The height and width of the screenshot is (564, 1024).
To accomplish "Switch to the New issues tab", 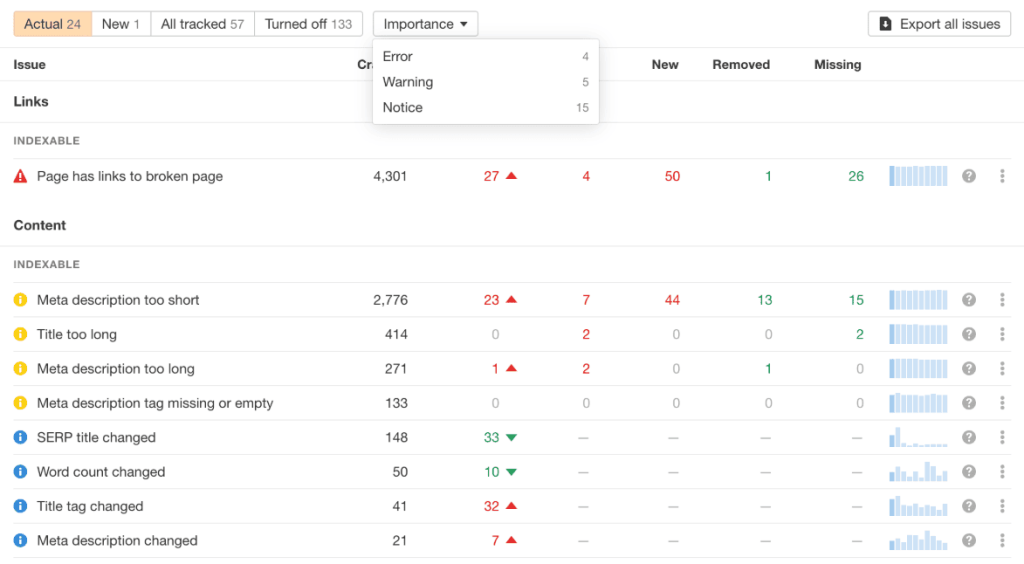I will click(x=121, y=24).
